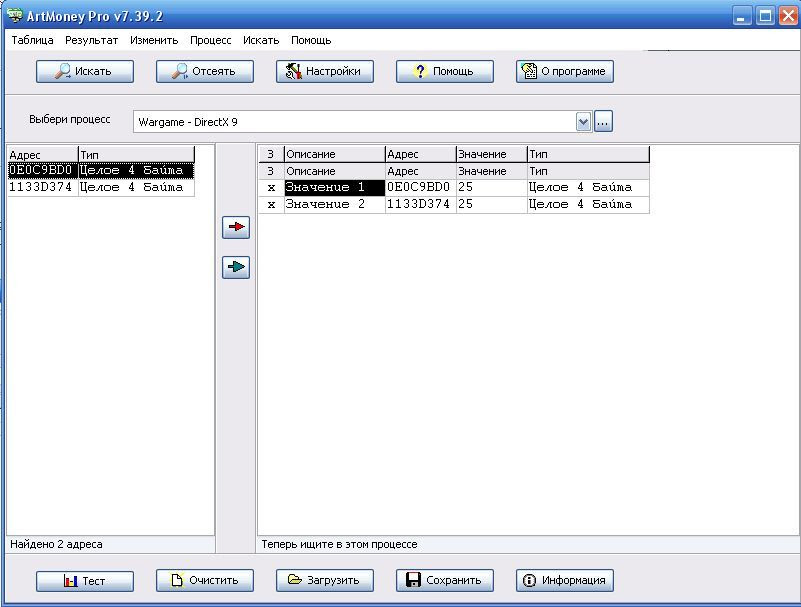Click the З column header in right table
Screen dimensions: 801x607
coord(271,154)
